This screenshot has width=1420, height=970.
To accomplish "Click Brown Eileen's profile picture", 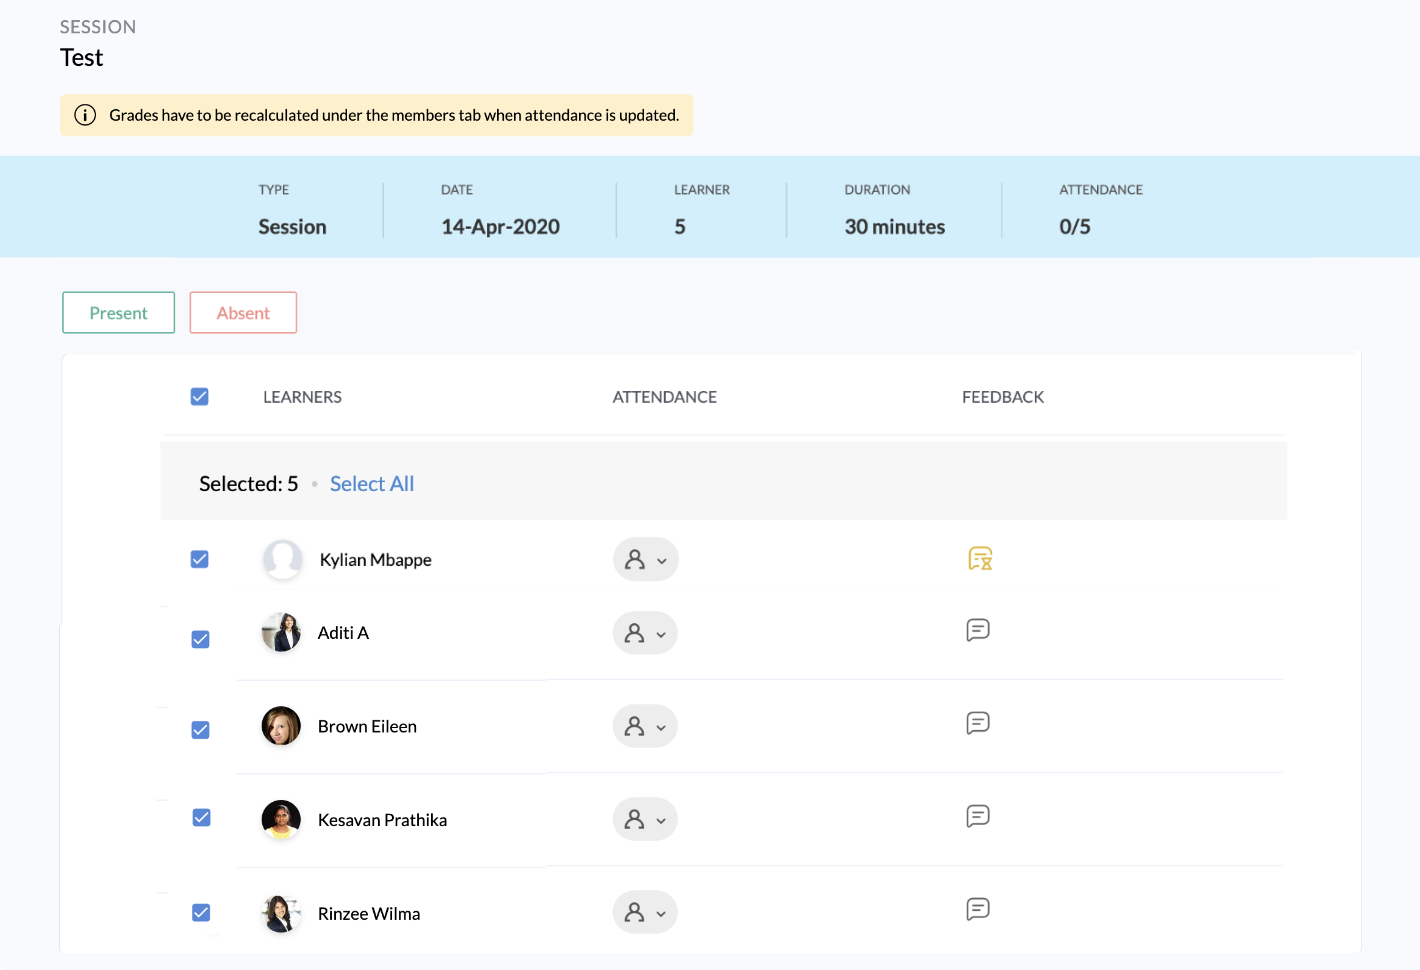I will coord(281,726).
